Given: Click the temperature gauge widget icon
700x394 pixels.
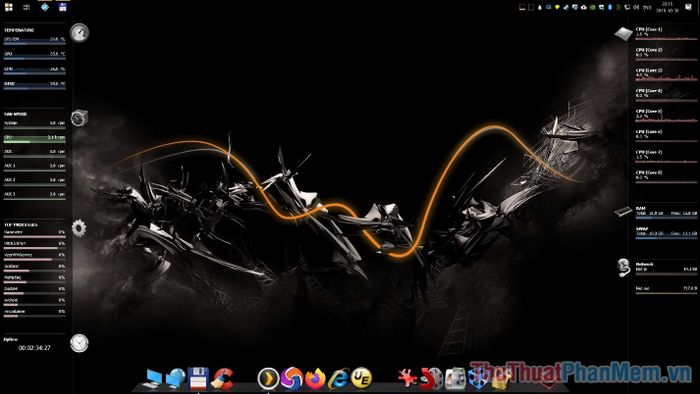Looking at the screenshot, I should pyautogui.click(x=79, y=33).
